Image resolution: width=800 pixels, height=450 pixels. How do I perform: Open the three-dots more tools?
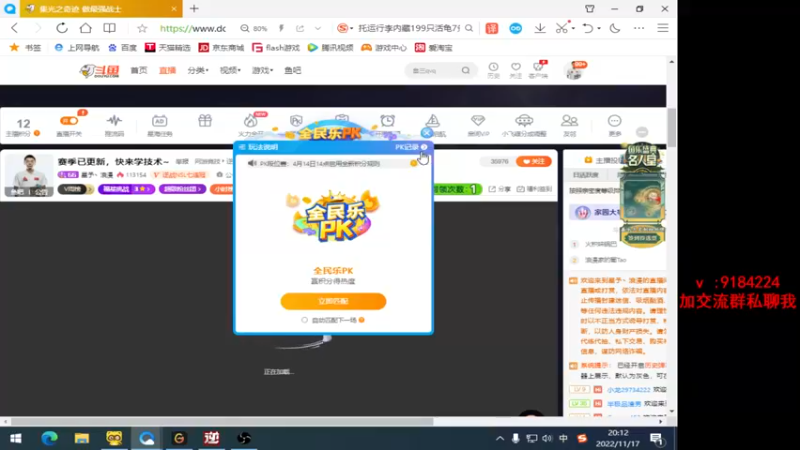(639, 29)
